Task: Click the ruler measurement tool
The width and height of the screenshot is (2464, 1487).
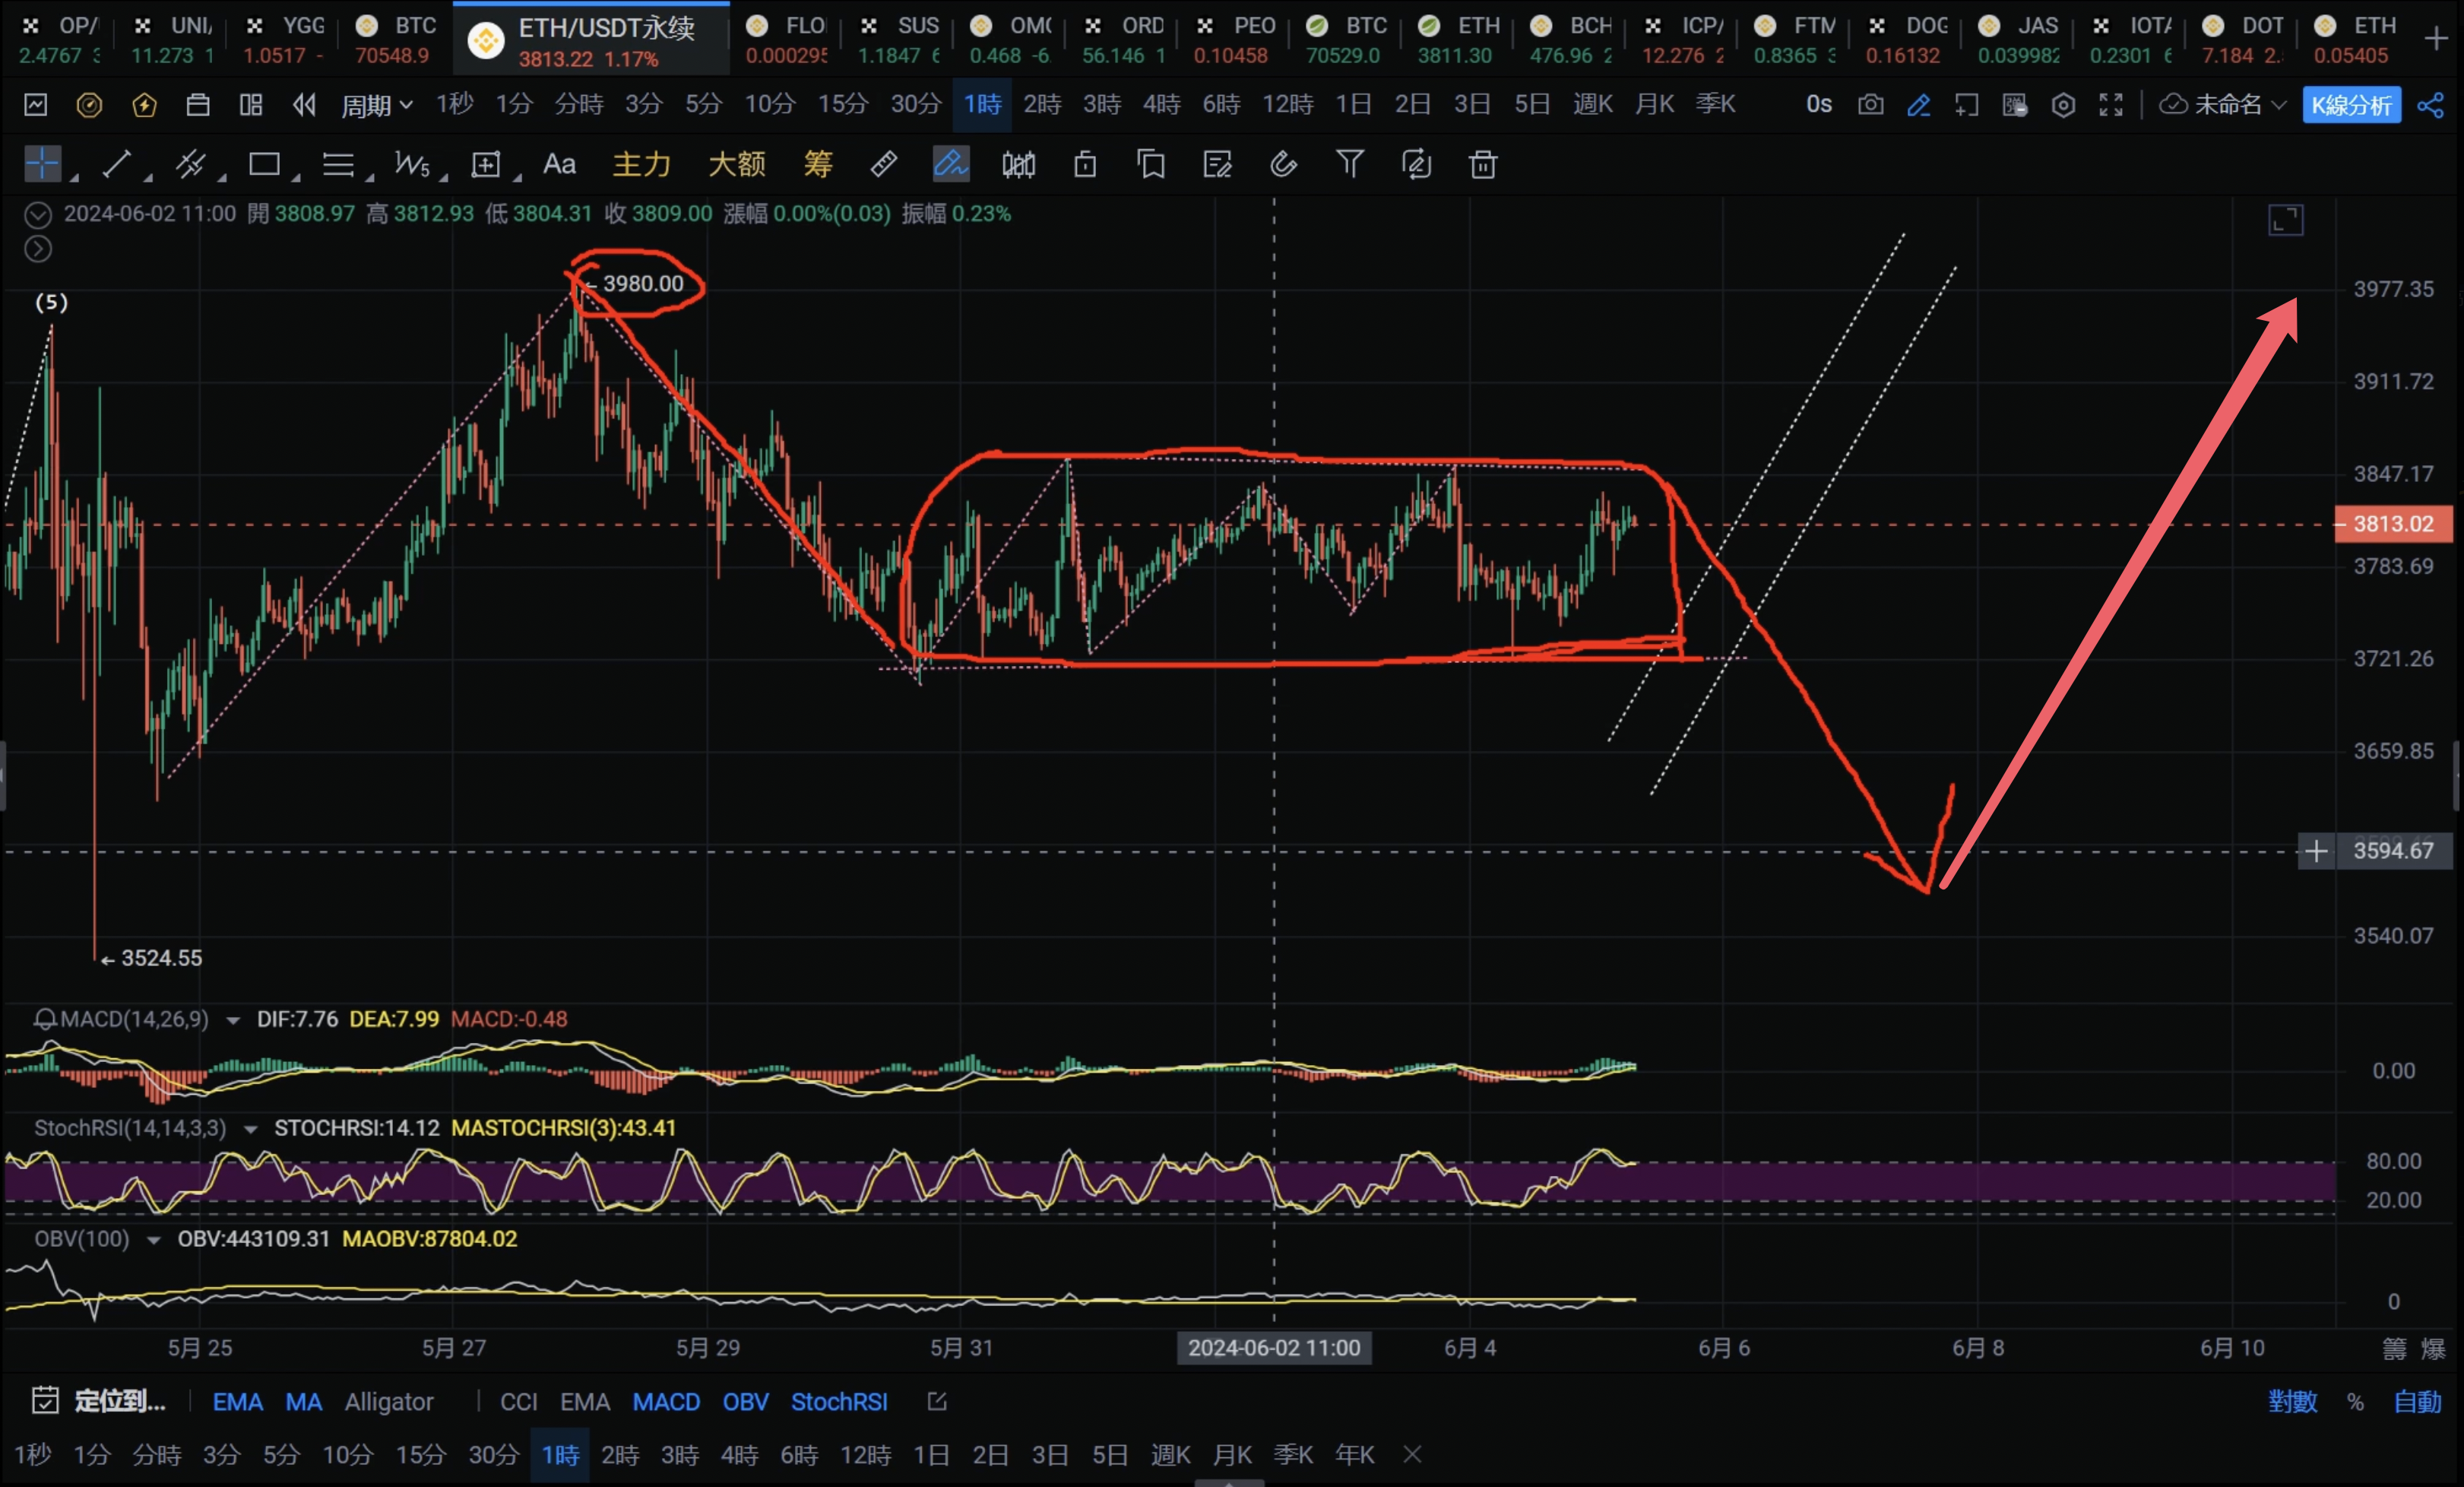Action: [884, 164]
